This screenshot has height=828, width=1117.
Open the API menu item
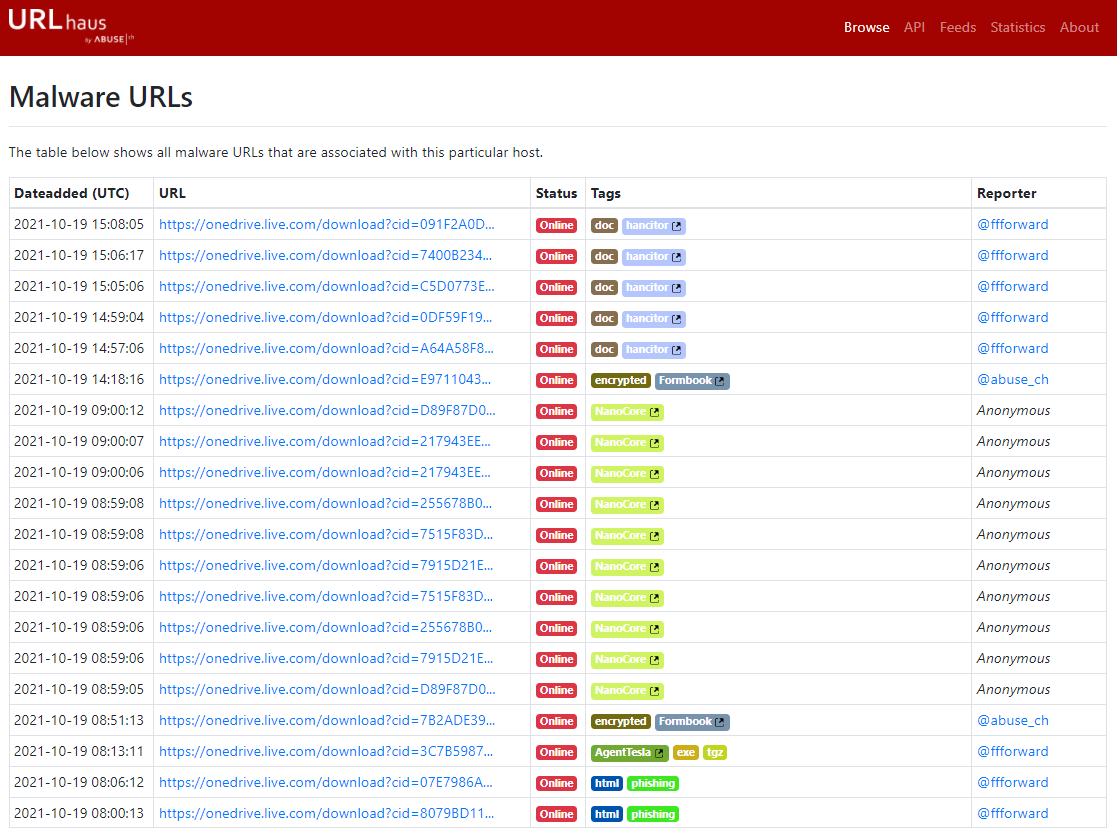[914, 28]
